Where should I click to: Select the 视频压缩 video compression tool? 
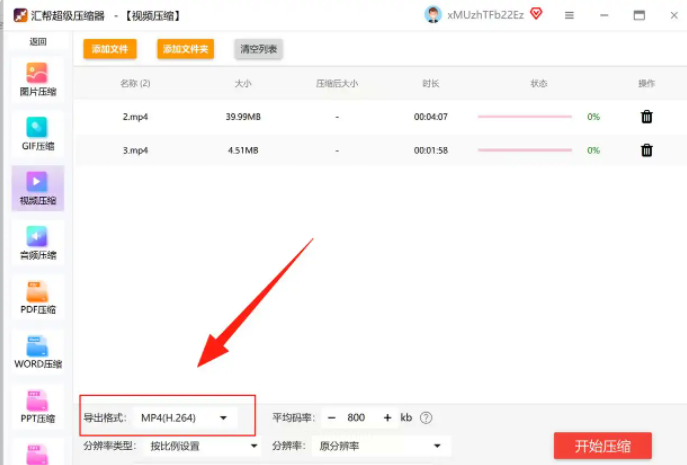(38, 188)
